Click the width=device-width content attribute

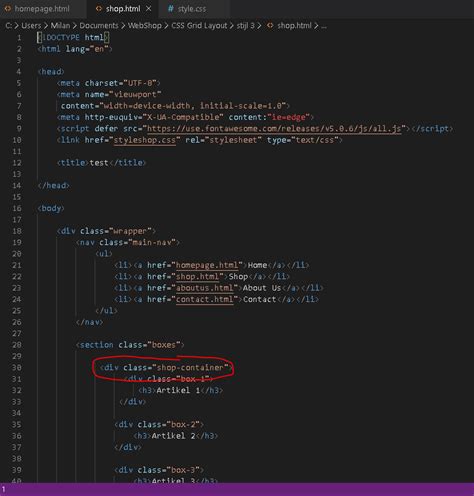[175, 106]
